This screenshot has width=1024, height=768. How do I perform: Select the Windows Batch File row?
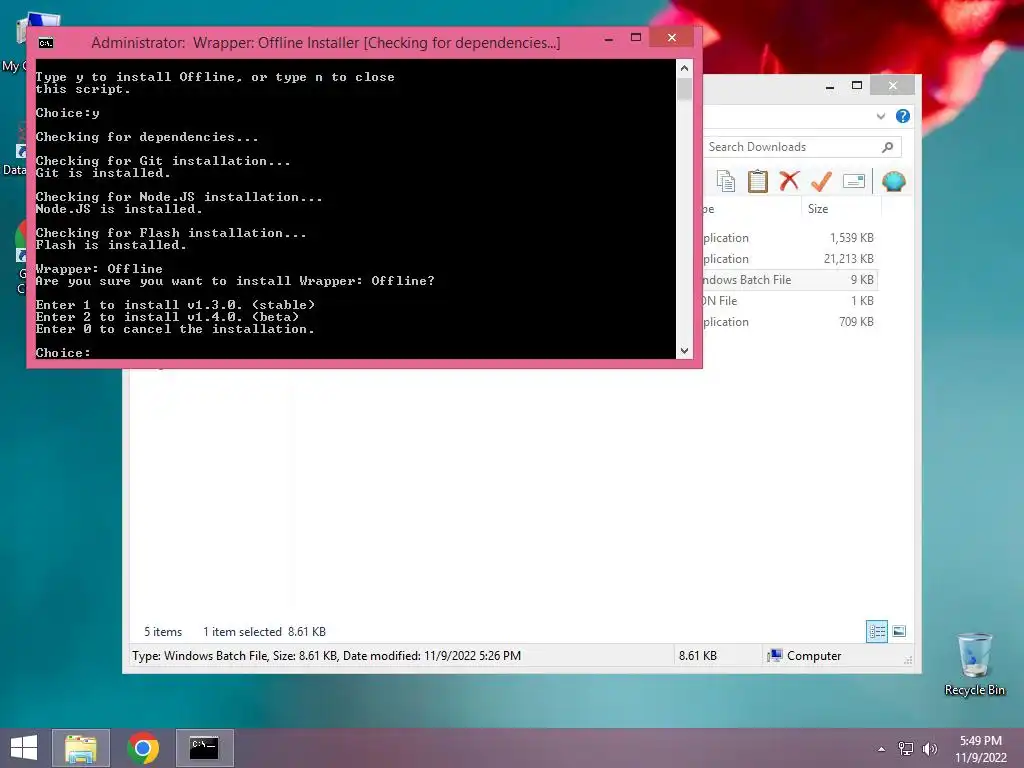click(x=789, y=280)
